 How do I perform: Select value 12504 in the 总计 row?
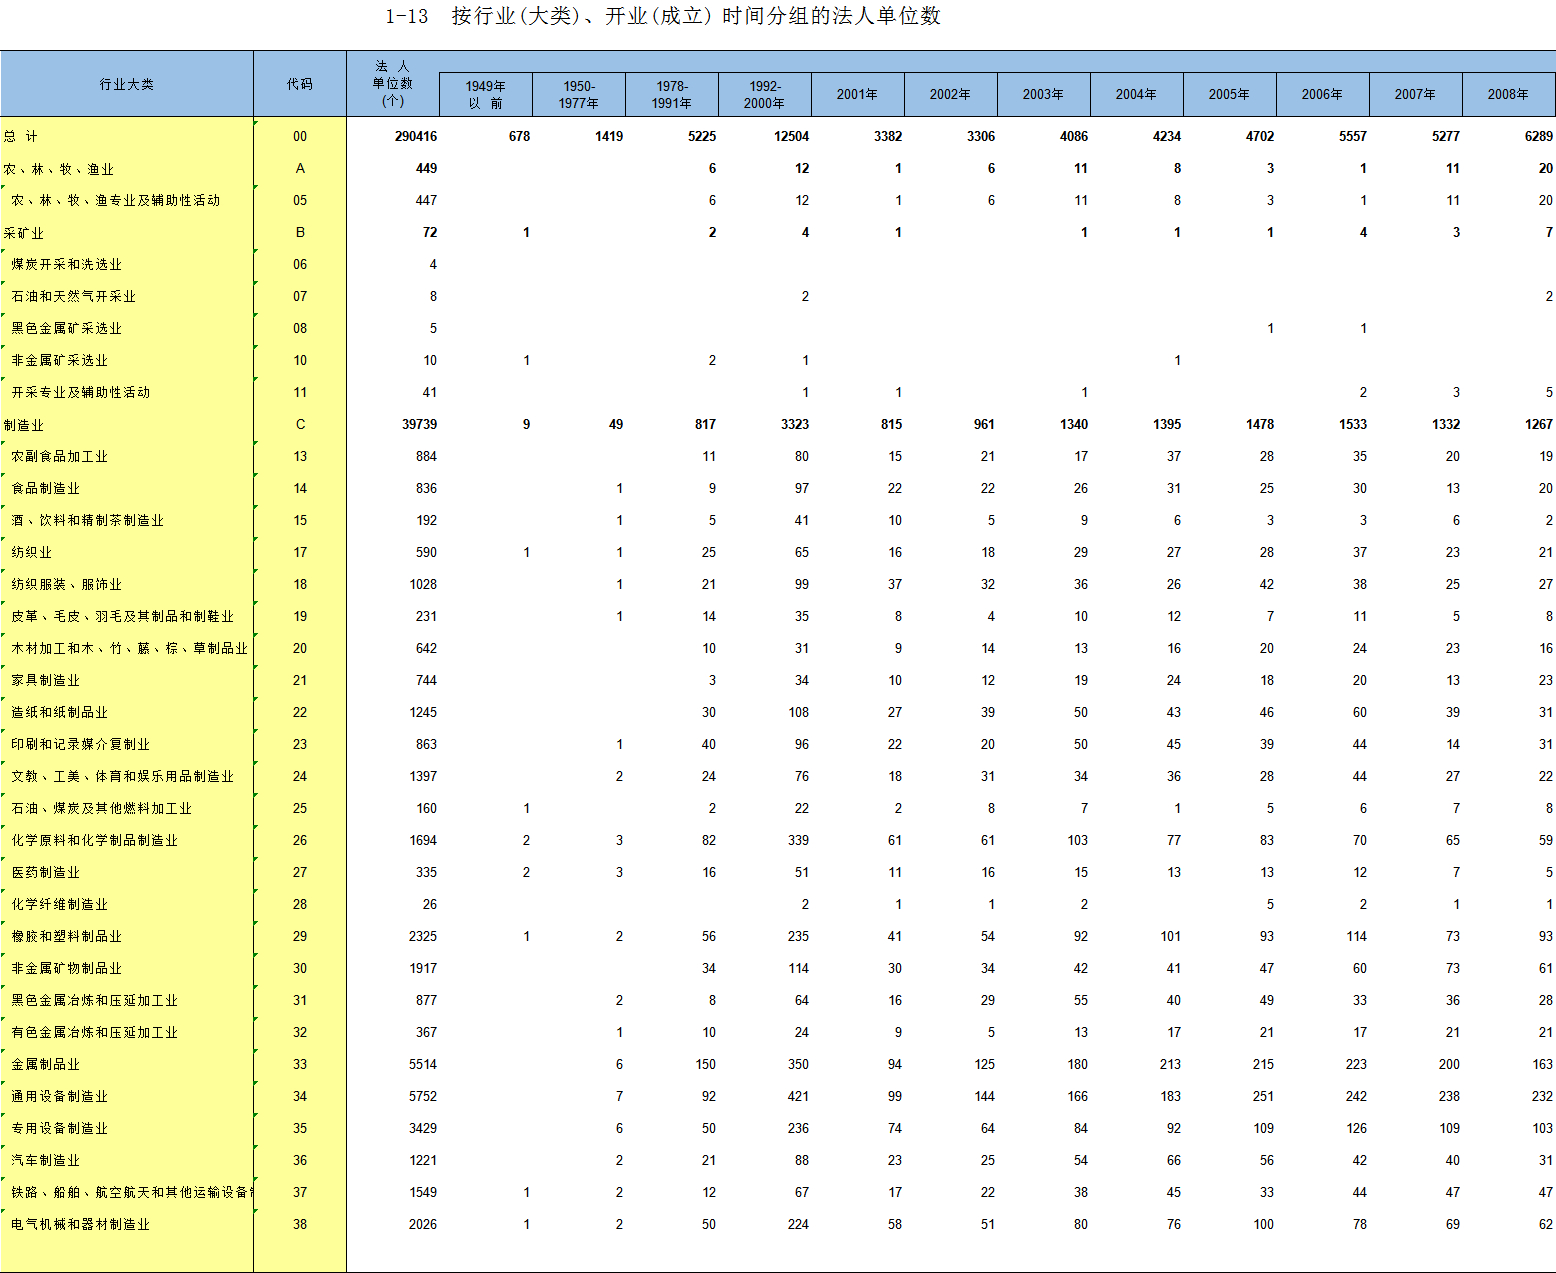(792, 137)
